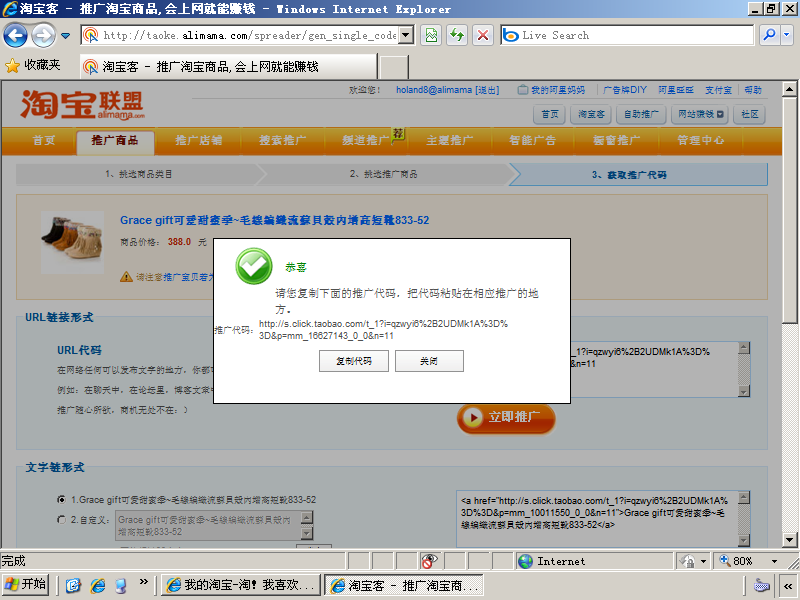The image size is (800, 600).
Task: Click 退出 logout link
Action: click(x=487, y=90)
